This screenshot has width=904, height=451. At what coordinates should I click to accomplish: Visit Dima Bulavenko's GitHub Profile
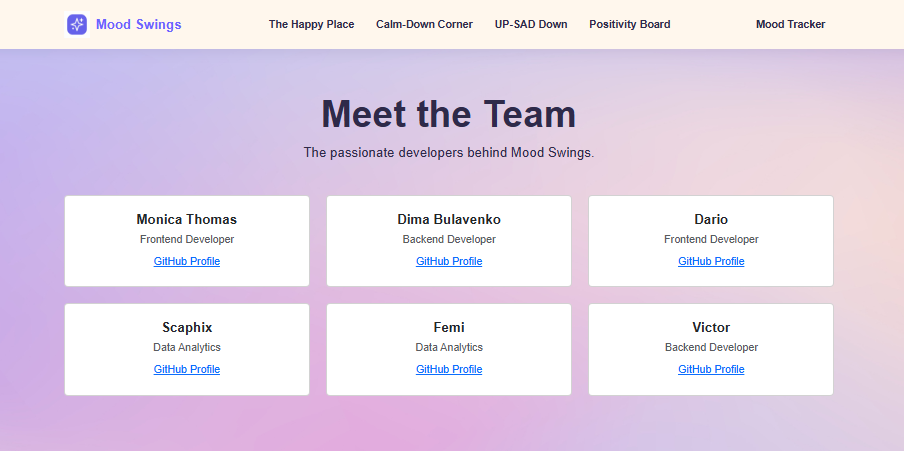point(449,261)
